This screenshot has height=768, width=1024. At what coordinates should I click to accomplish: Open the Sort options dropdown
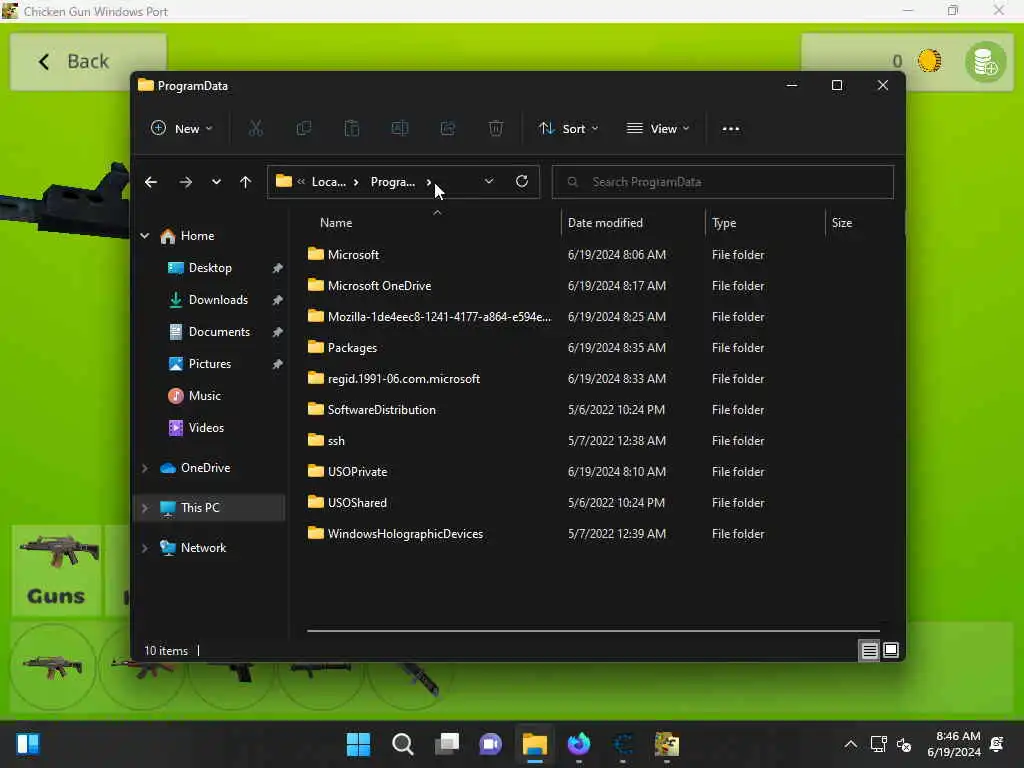coord(568,129)
